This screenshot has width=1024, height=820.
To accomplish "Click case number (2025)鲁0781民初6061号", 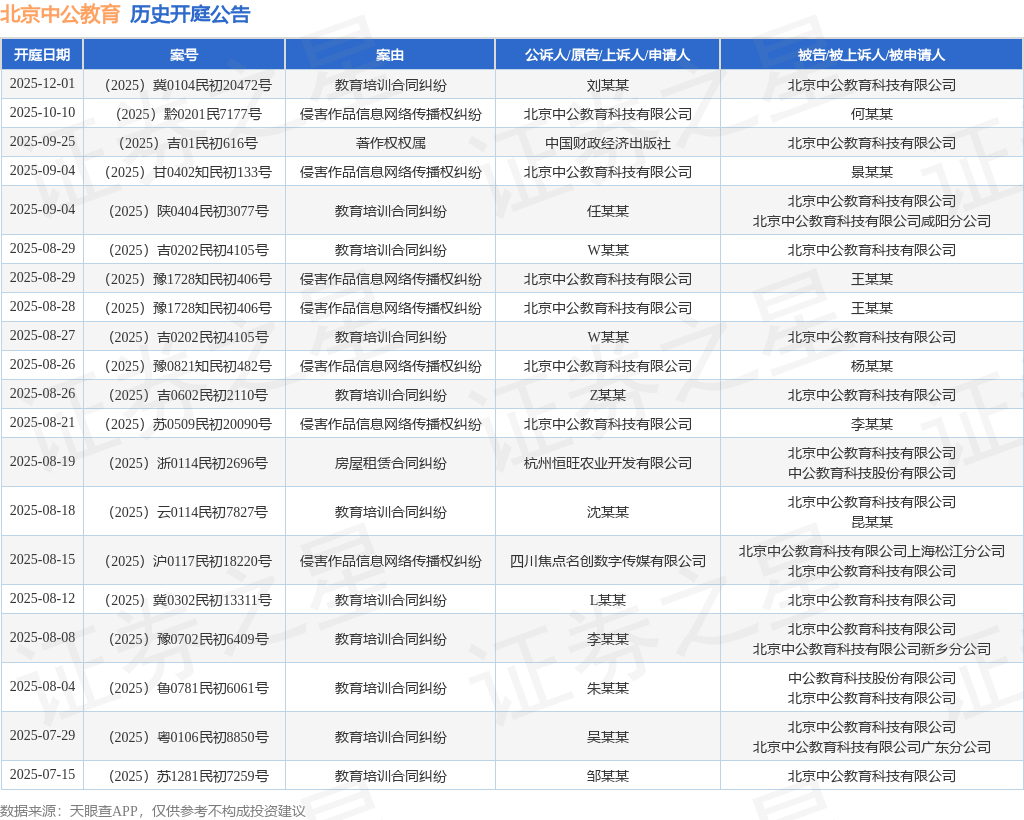I will 187,688.
